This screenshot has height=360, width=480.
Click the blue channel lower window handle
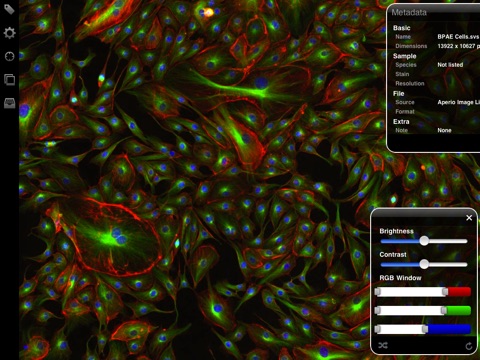coord(377,329)
